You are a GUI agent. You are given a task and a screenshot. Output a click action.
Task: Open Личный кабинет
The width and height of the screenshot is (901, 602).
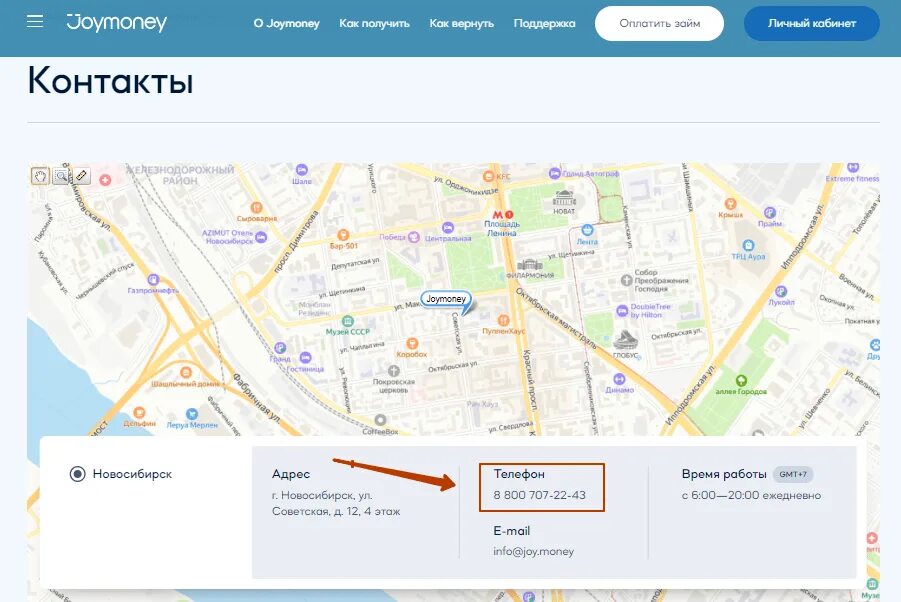[x=811, y=24]
